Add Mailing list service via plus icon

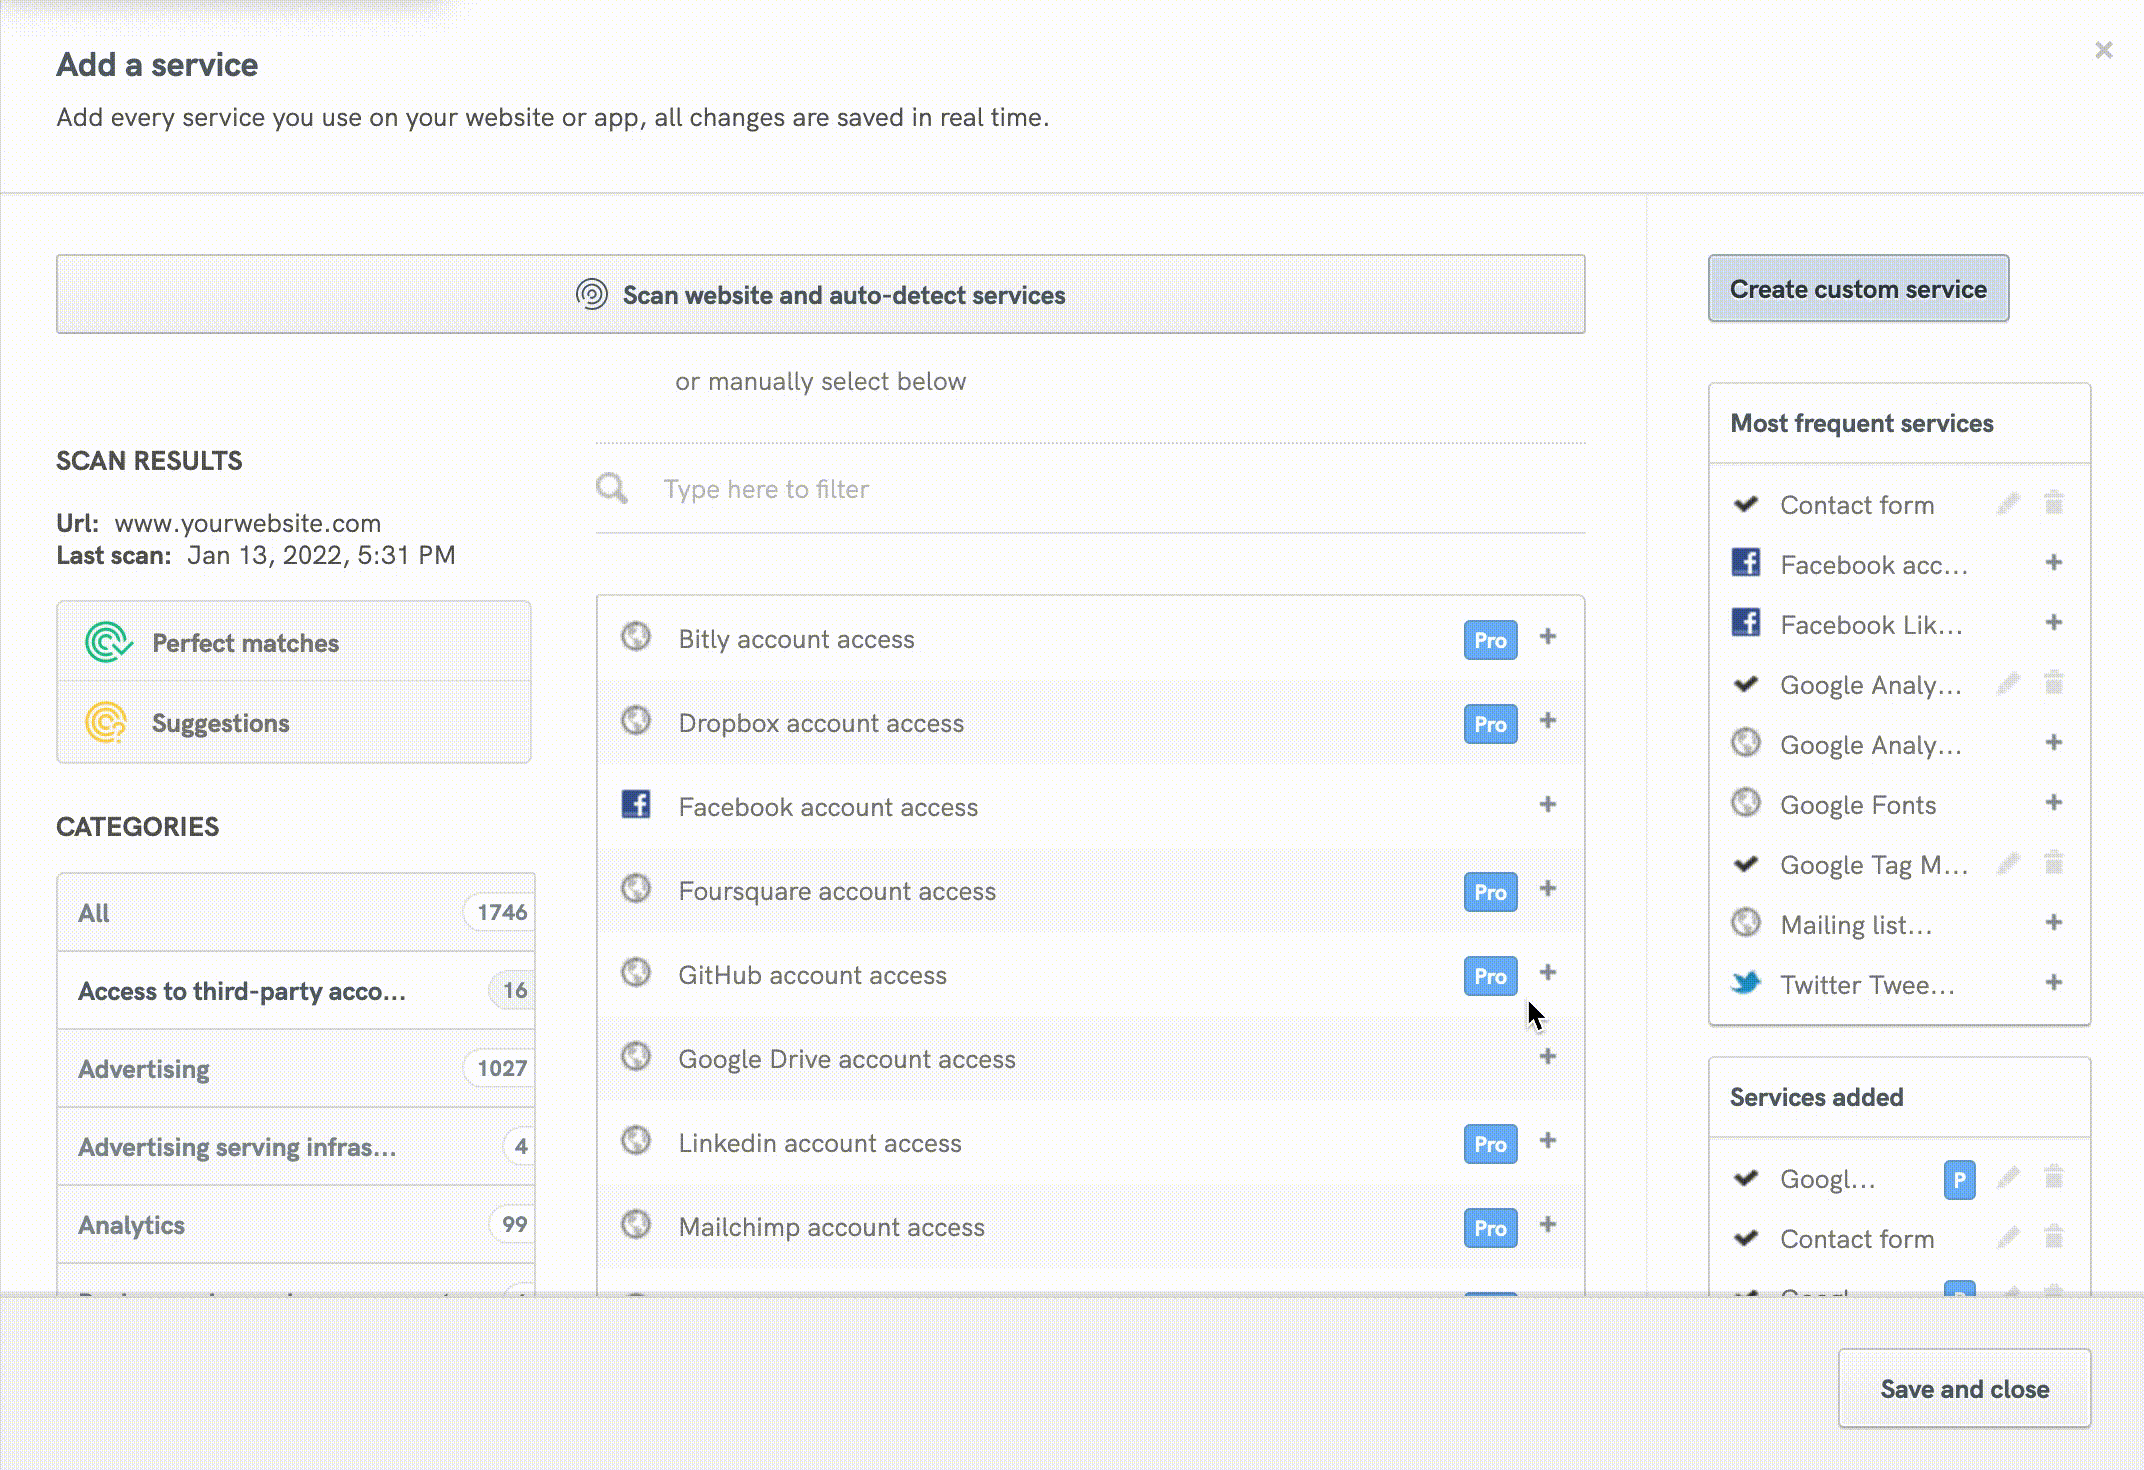click(x=2053, y=923)
